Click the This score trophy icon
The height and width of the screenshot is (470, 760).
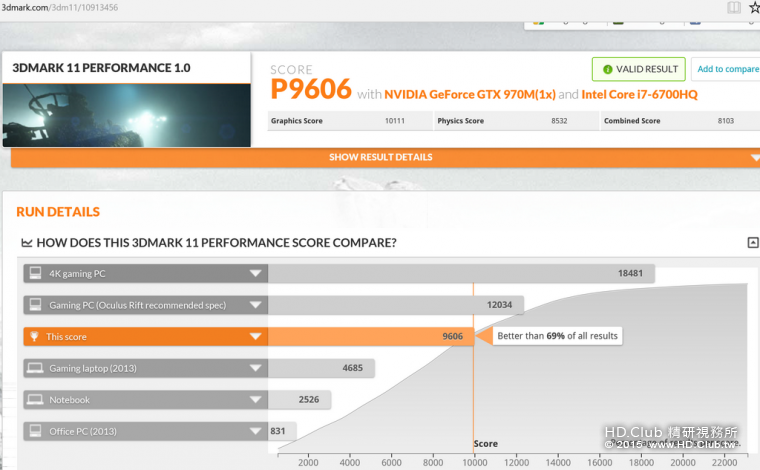34,336
